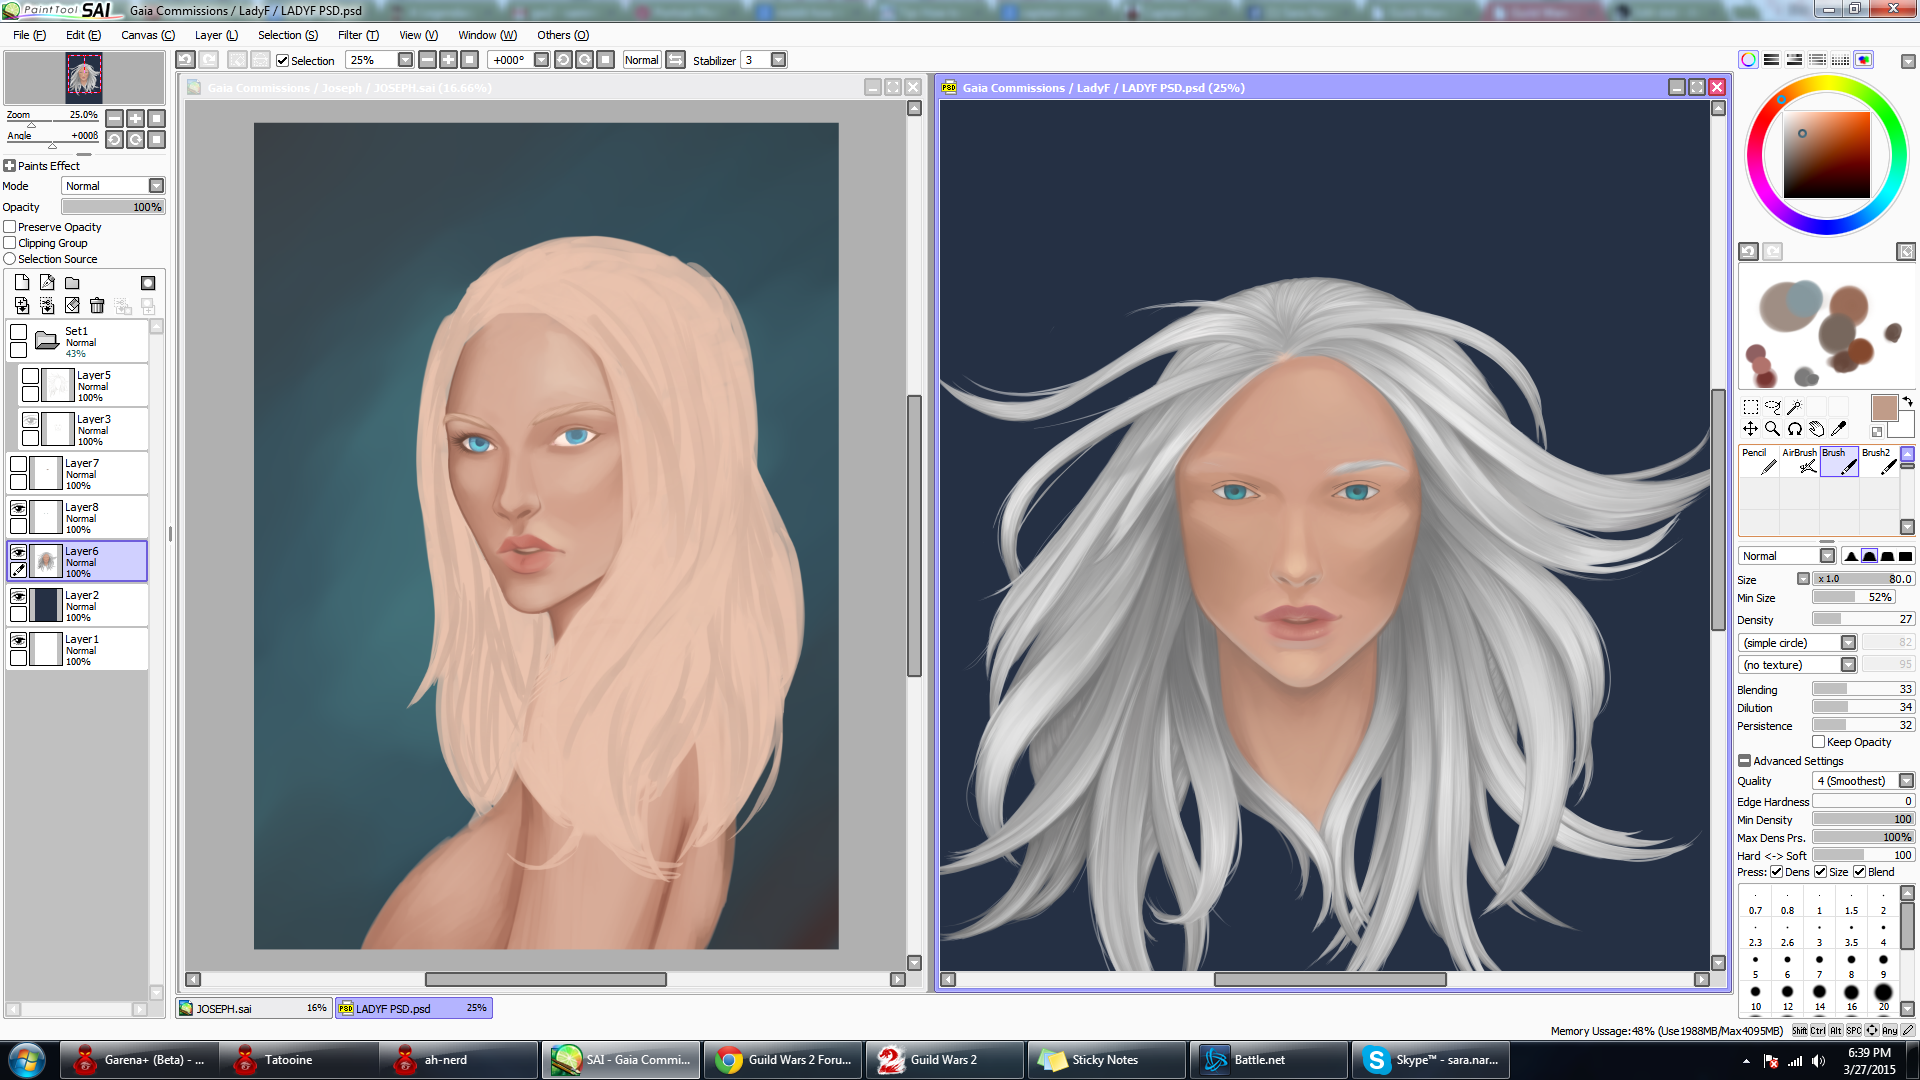Select the Zoom magnifier tool
Viewport: 1920px width, 1080px height.
point(1772,429)
